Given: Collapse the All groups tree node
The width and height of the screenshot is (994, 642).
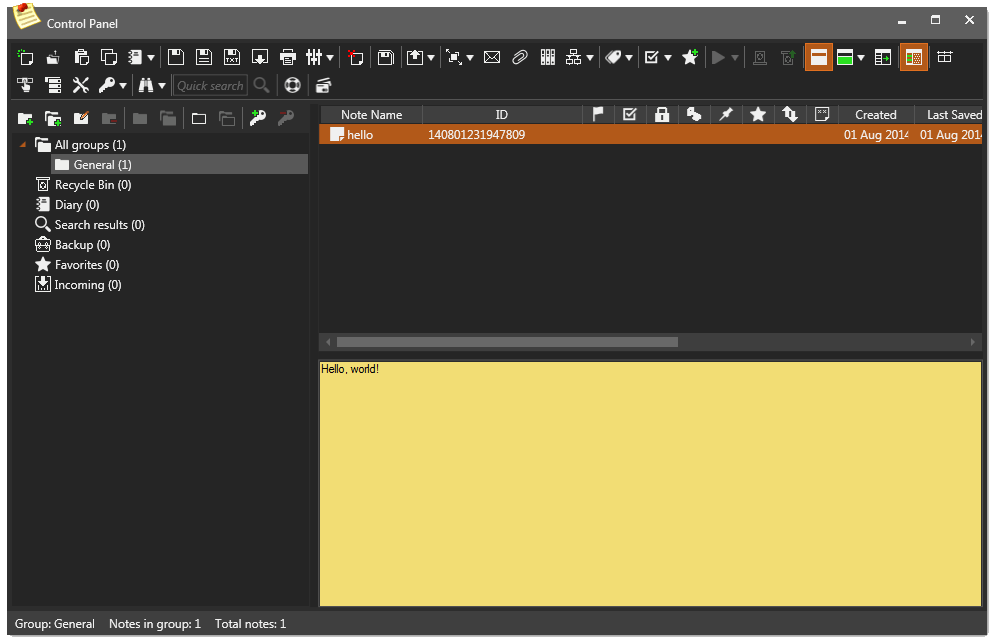Looking at the screenshot, I should coord(22,144).
